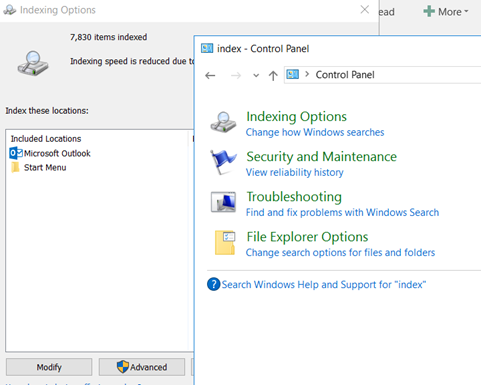Open the Indexing Options heading link
Screen dimensions: 481x385
(x=296, y=116)
